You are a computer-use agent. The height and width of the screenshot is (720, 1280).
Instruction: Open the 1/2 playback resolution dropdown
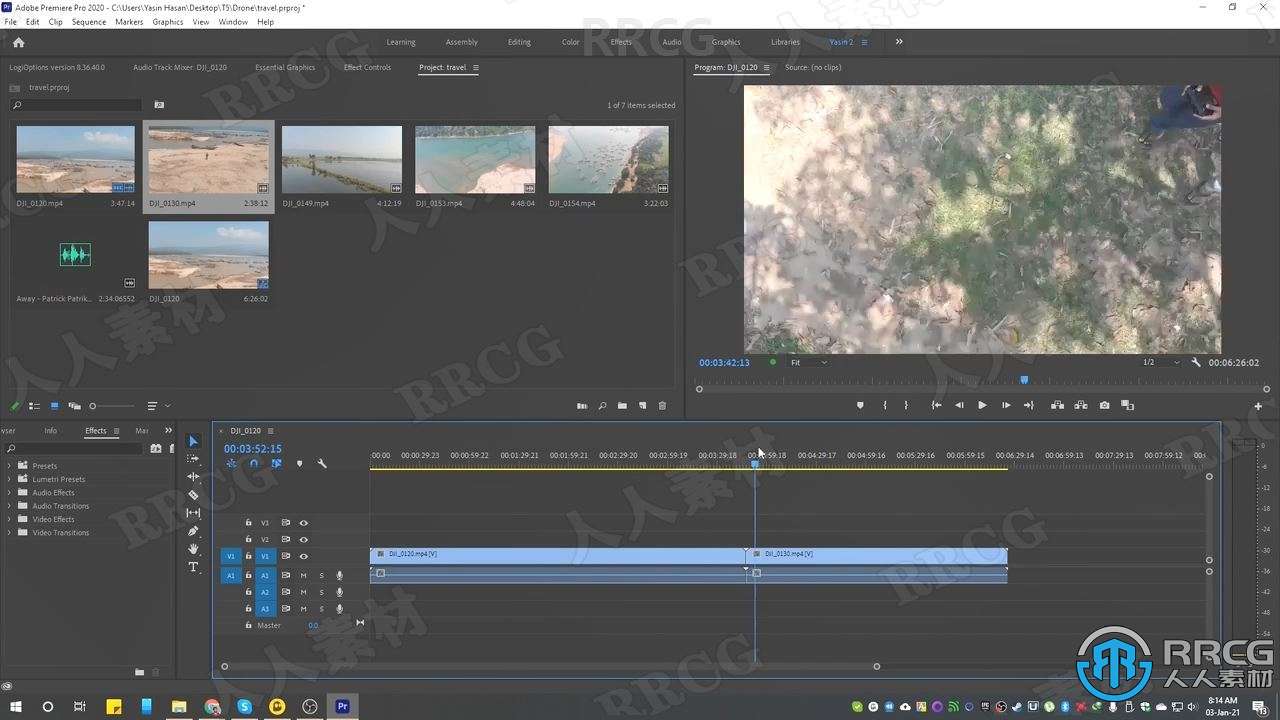point(1161,362)
